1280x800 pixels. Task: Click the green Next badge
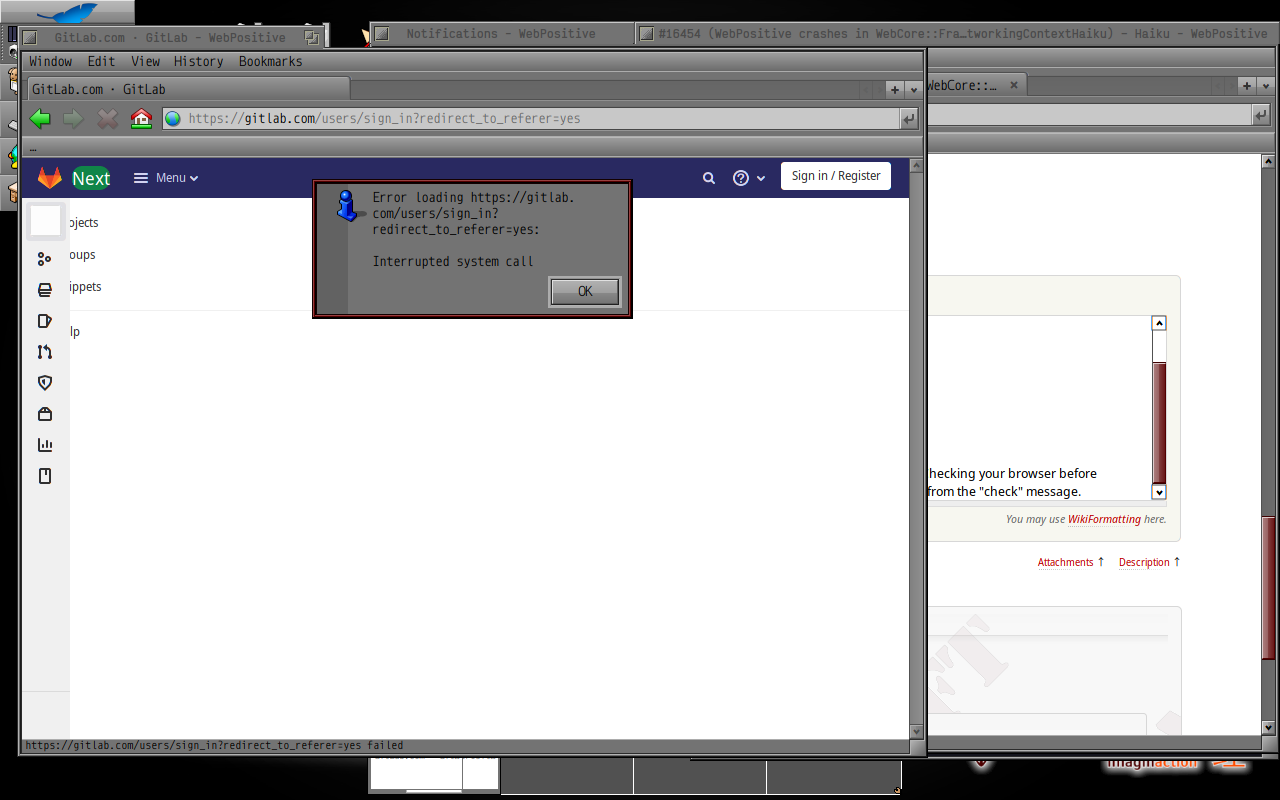pos(91,178)
